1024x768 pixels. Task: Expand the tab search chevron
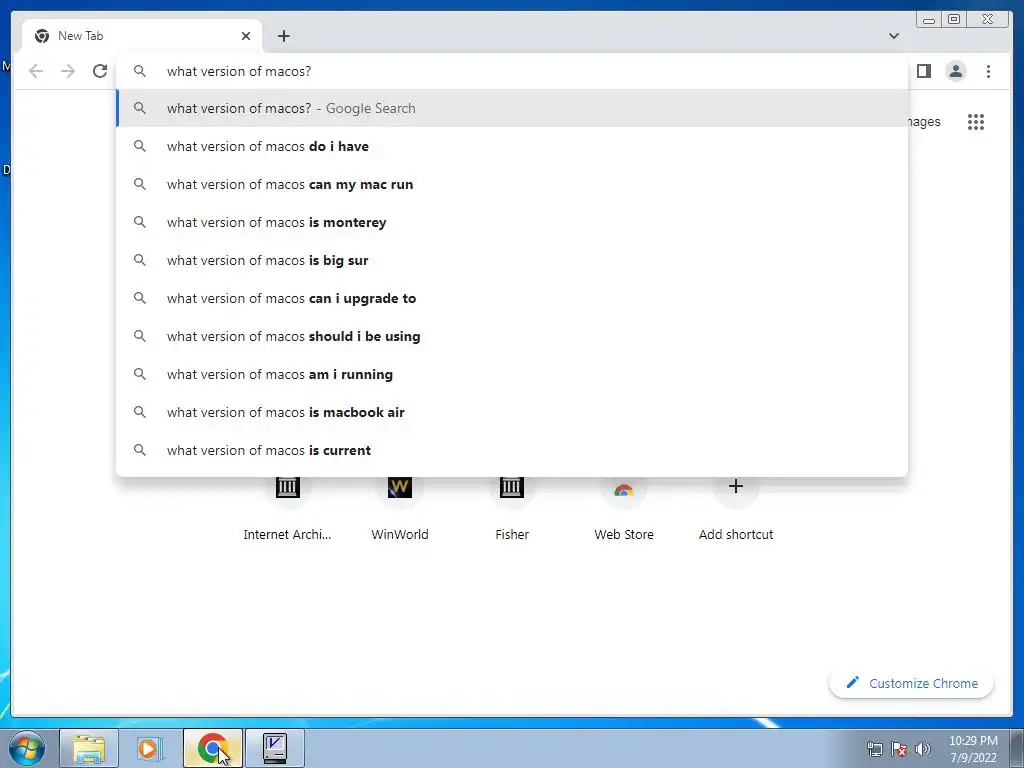[894, 36]
